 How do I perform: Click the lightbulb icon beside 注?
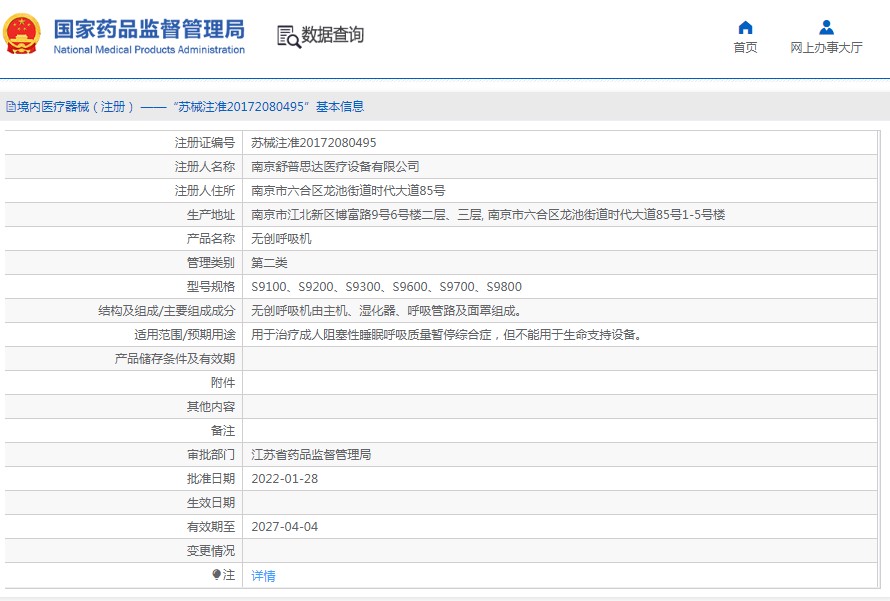tap(216, 575)
